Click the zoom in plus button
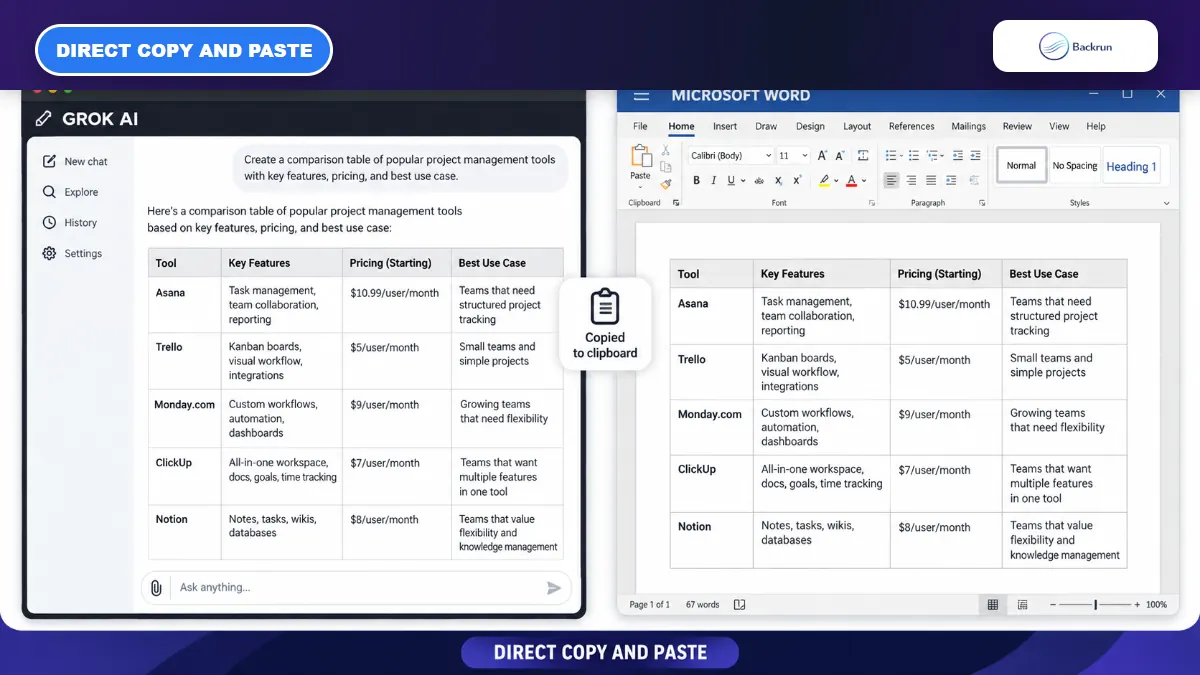This screenshot has height=675, width=1200. (x=1137, y=605)
